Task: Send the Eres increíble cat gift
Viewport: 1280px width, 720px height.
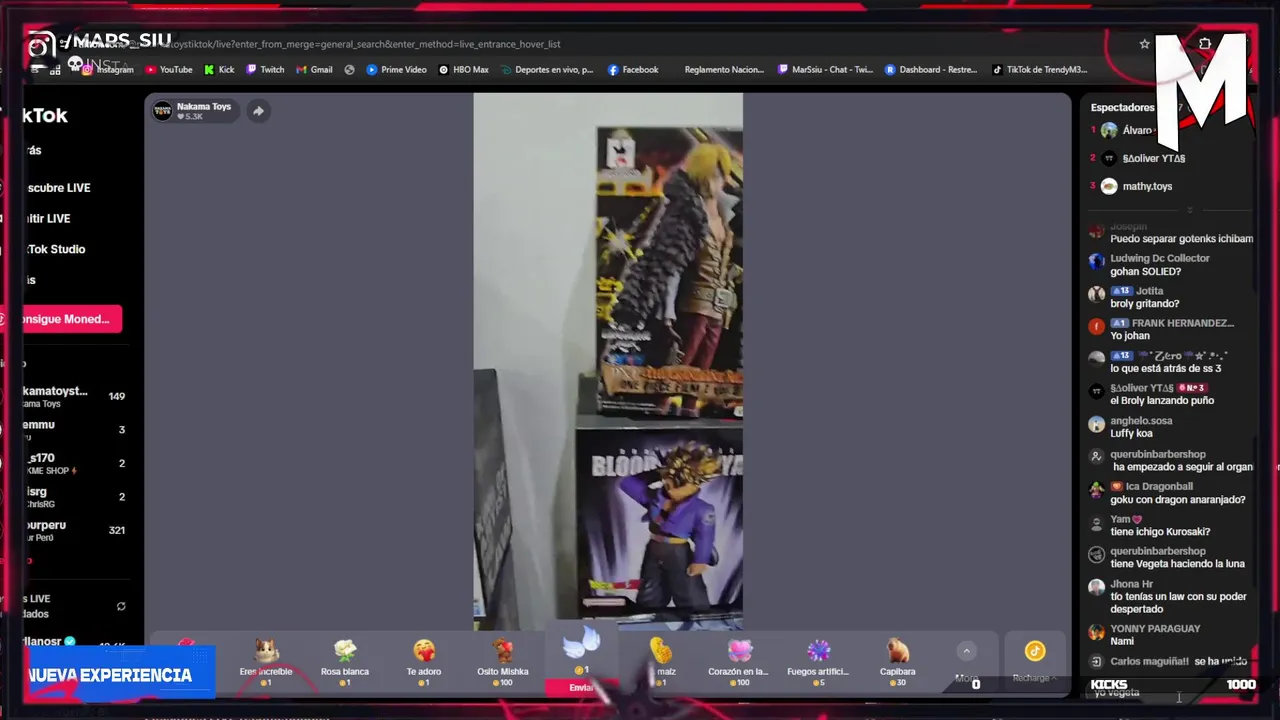Action: [x=266, y=662]
